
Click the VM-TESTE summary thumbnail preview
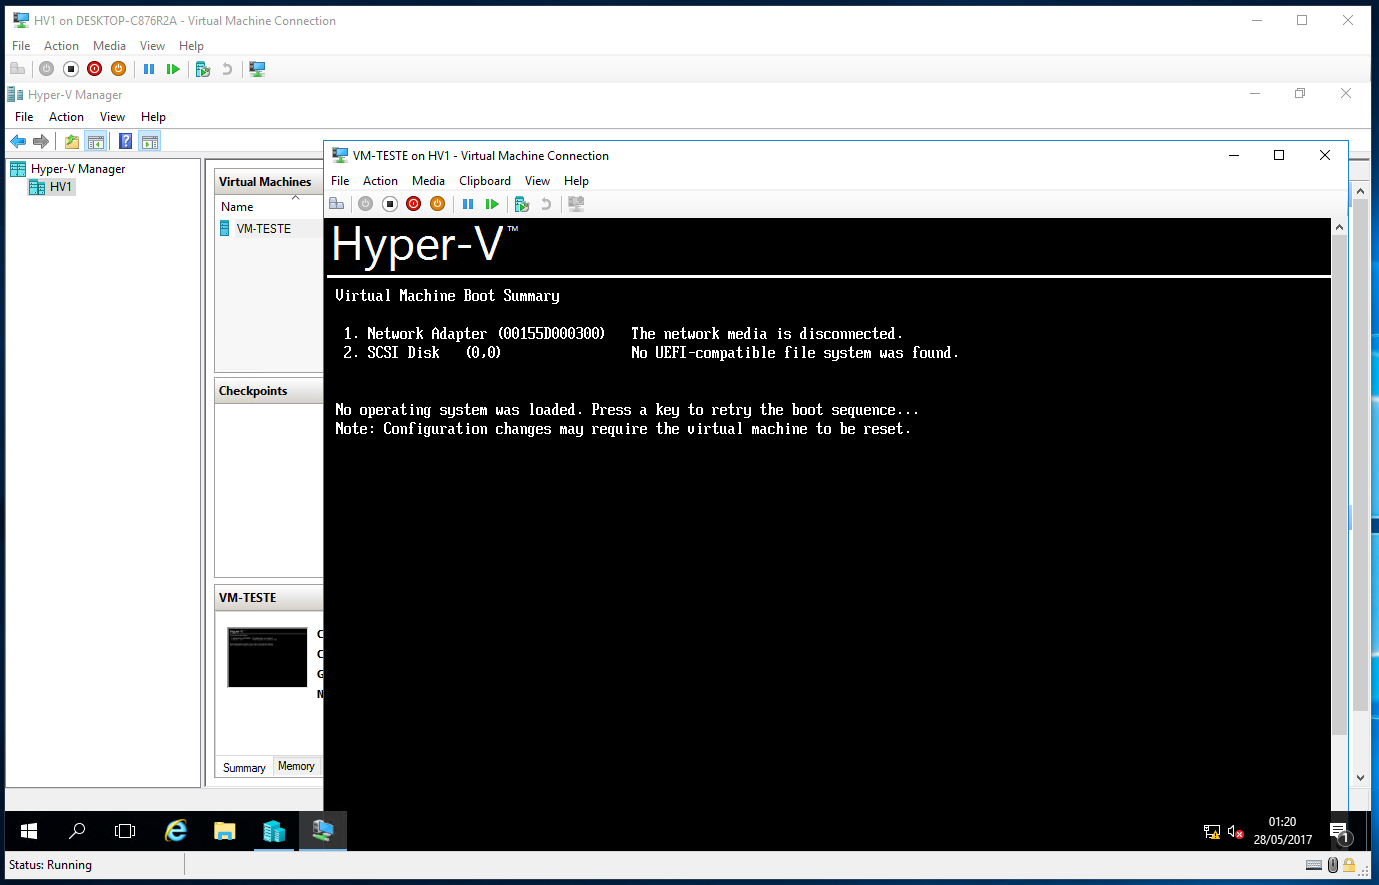click(x=267, y=657)
